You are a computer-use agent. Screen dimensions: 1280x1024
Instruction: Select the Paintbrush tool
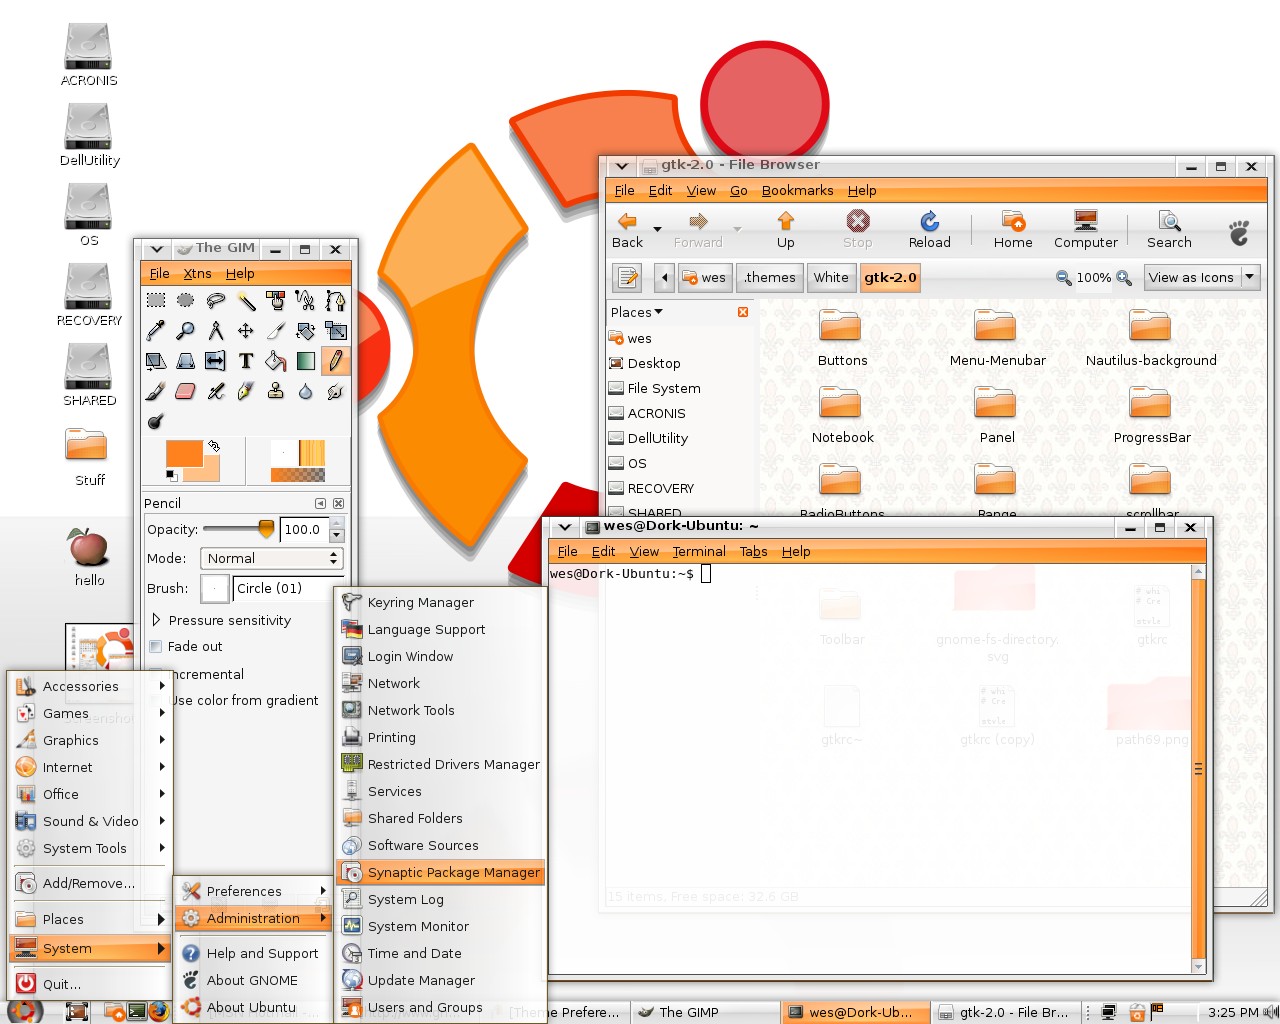tap(156, 391)
